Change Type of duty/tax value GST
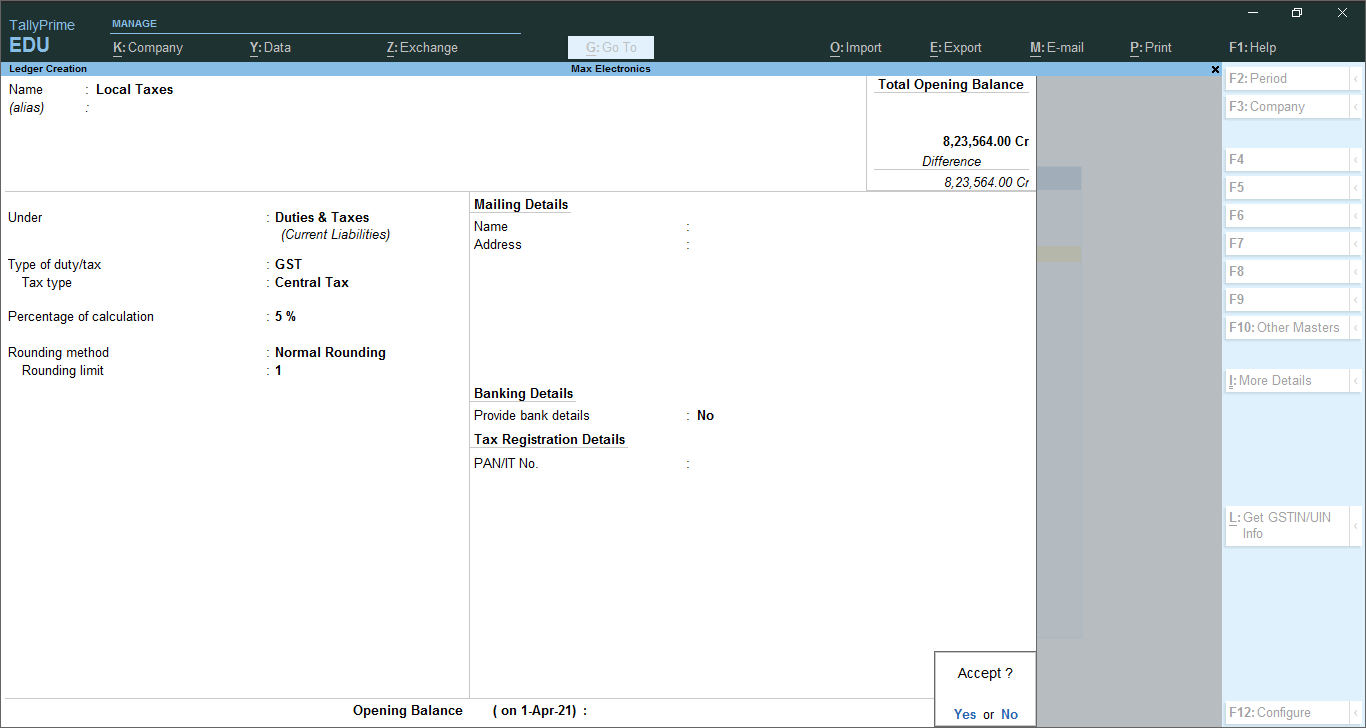This screenshot has width=1366, height=728. tap(288, 264)
